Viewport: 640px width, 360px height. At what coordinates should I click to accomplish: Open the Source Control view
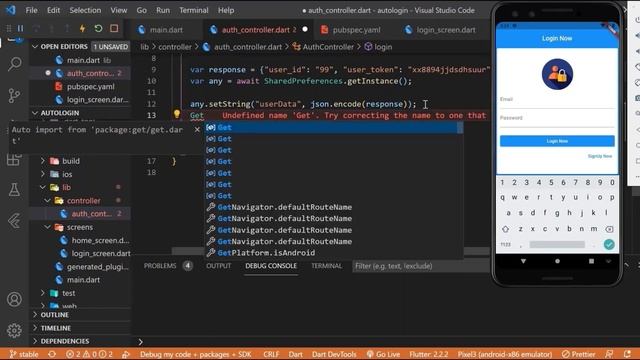coord(15,96)
